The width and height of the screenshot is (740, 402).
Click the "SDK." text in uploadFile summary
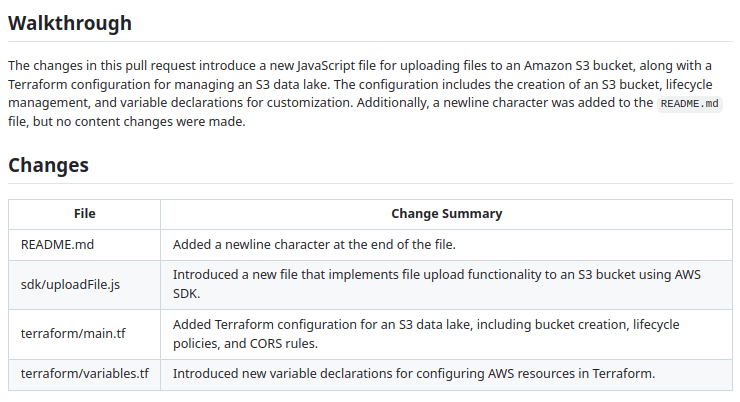[187, 294]
